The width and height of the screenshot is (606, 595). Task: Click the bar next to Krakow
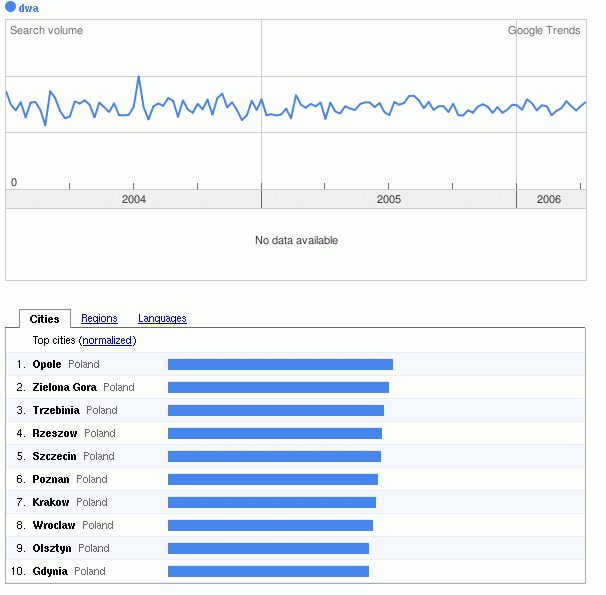click(x=272, y=503)
